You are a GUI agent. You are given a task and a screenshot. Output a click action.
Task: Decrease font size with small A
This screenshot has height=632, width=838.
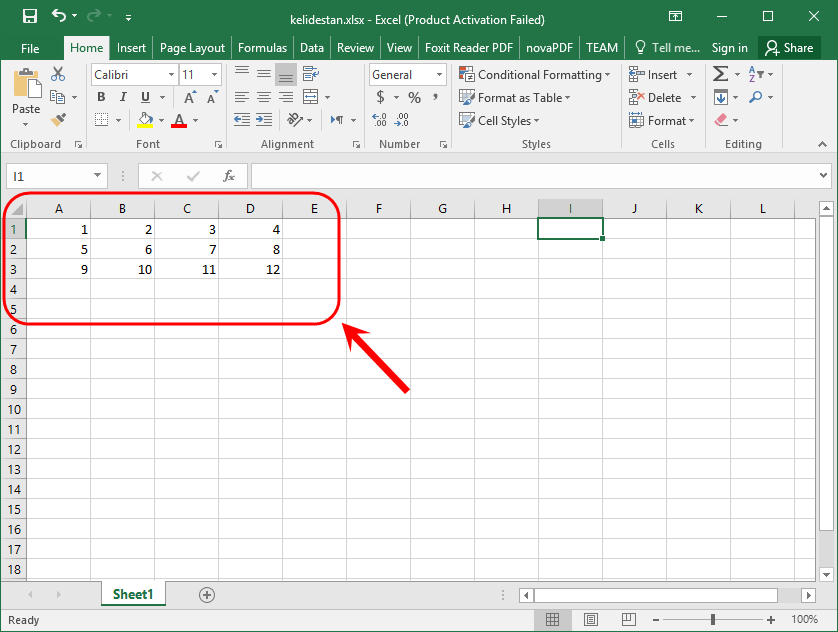click(212, 97)
